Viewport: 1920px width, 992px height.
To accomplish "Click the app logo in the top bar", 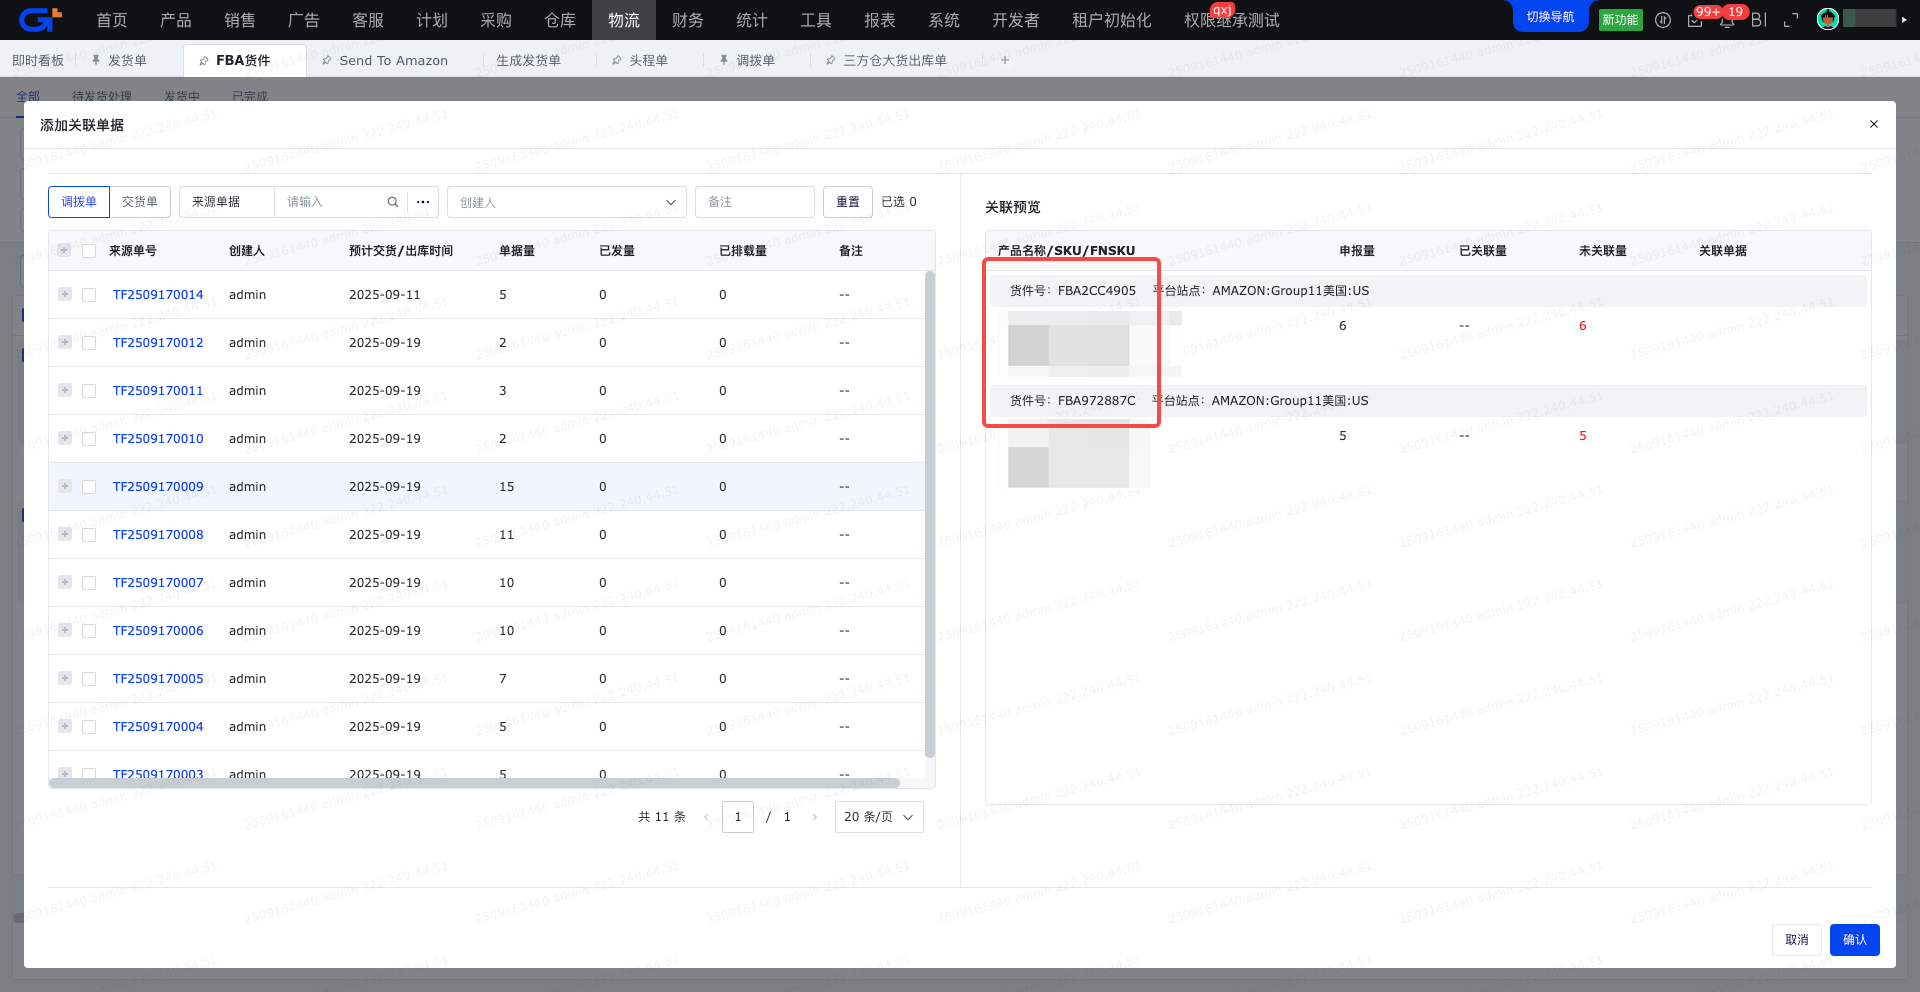I will click(x=40, y=19).
